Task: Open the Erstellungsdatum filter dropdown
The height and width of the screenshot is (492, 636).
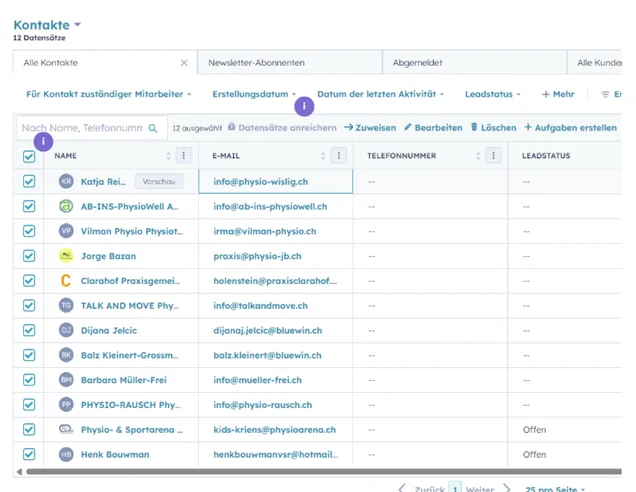Action: coord(254,94)
